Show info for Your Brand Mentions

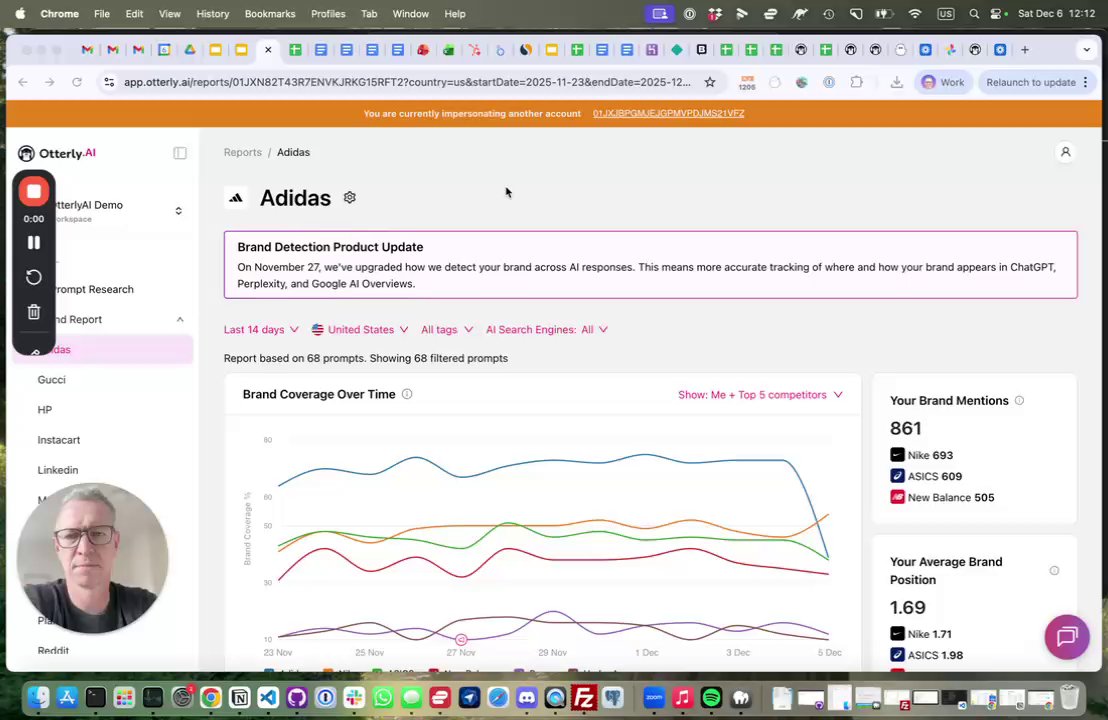tap(1019, 401)
